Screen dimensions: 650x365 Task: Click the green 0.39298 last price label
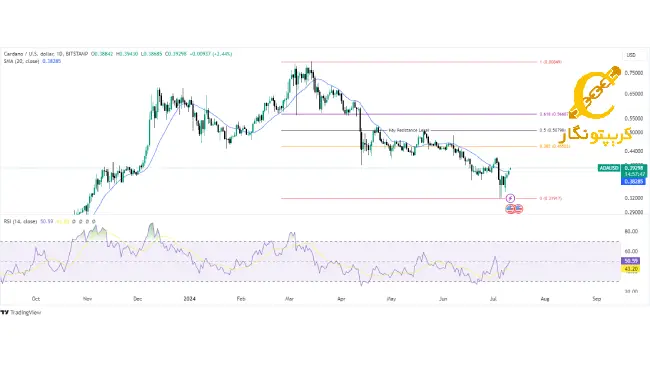(x=633, y=168)
